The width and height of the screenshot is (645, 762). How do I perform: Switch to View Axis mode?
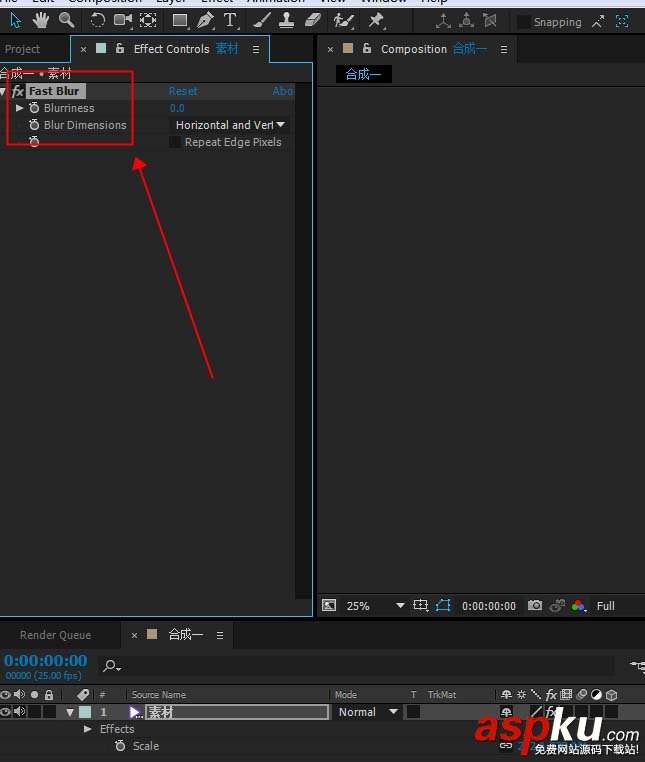(x=489, y=21)
